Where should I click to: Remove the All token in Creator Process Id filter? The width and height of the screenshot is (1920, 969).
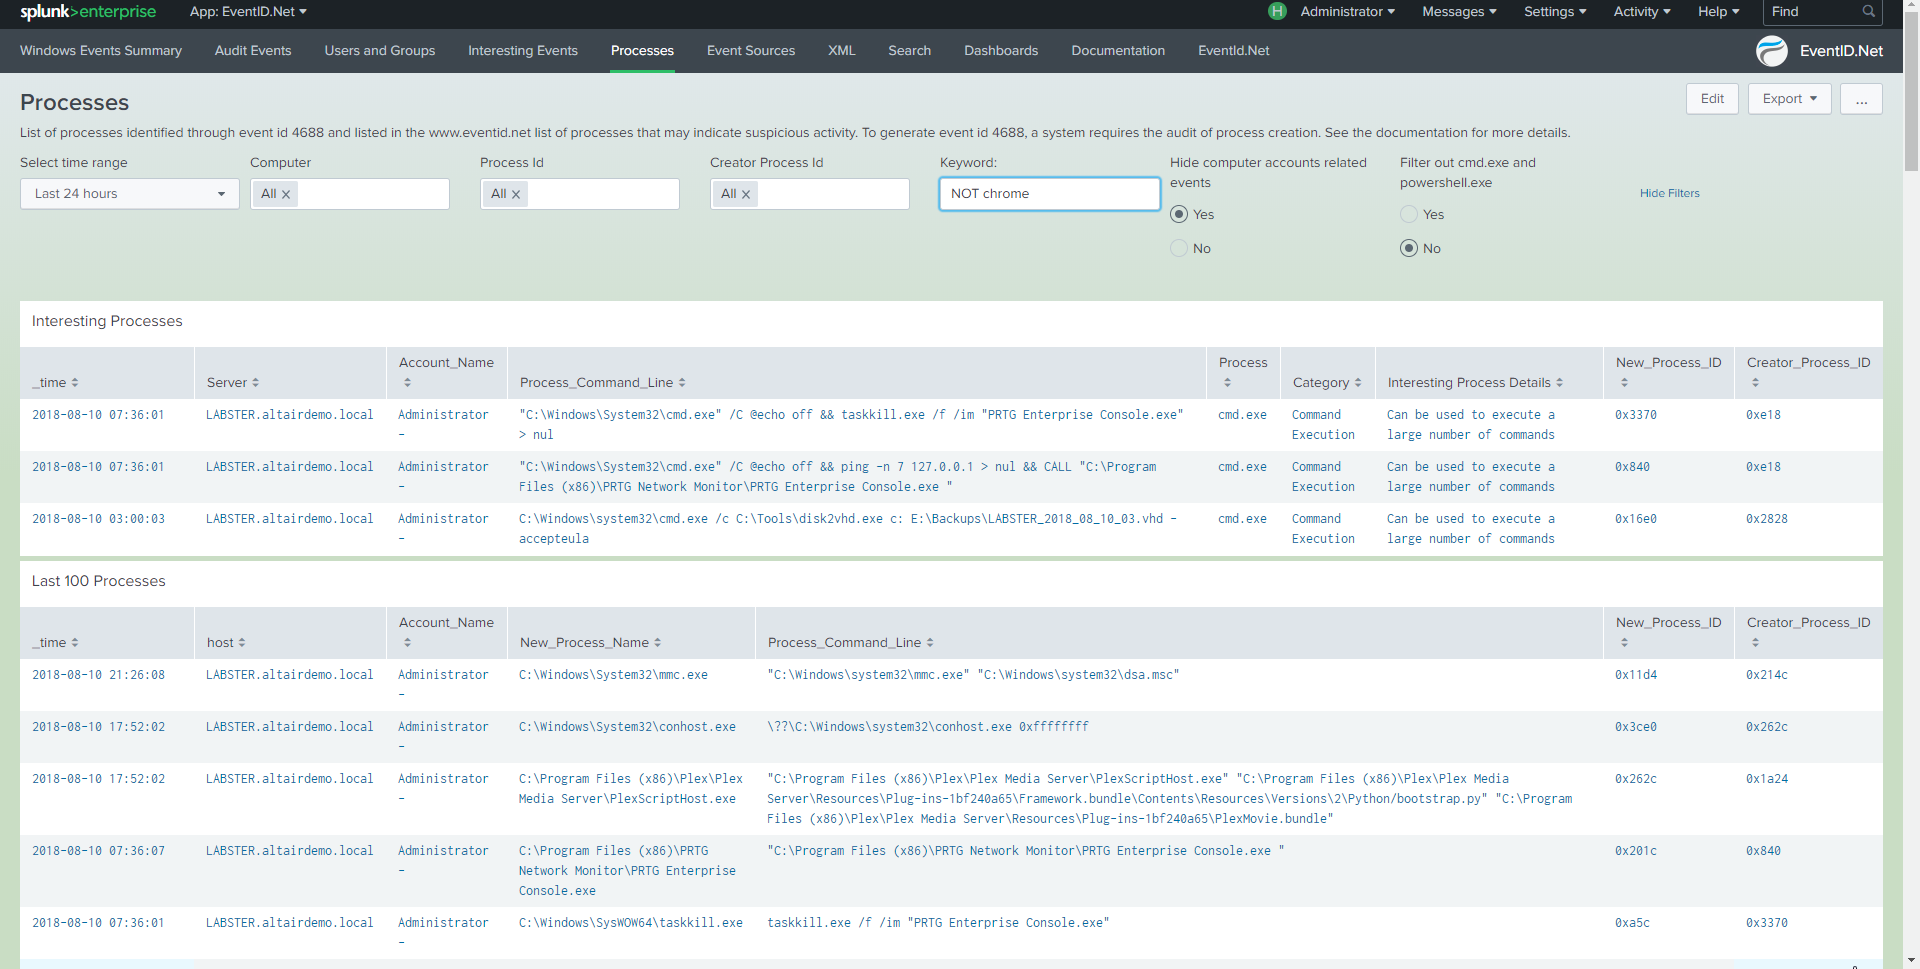tap(746, 195)
